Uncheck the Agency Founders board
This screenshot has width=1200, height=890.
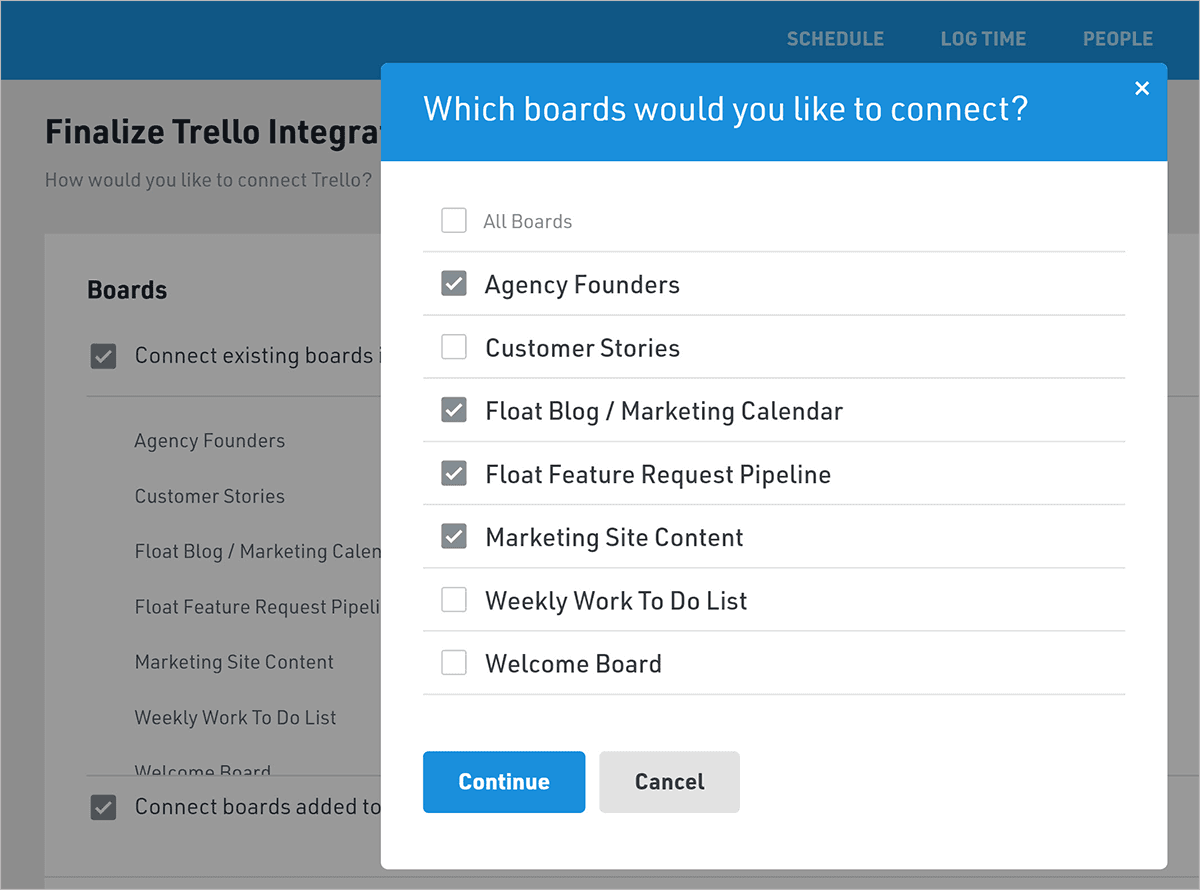(x=454, y=285)
